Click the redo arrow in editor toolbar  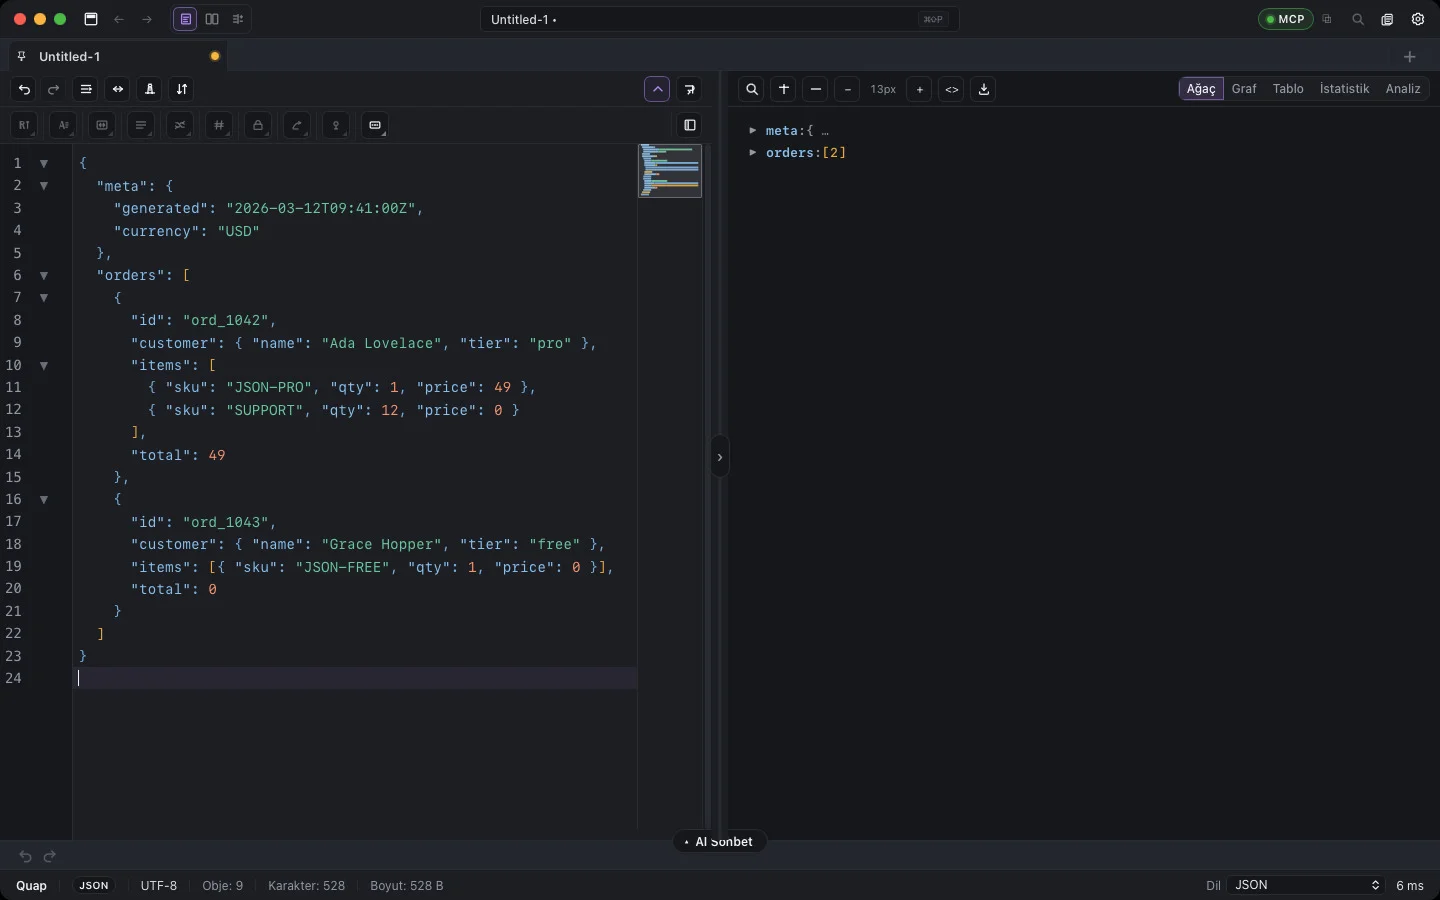[x=54, y=90]
